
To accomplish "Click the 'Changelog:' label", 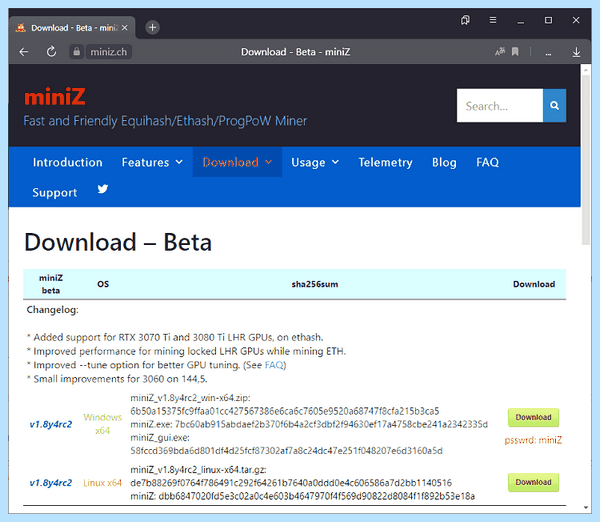I will tap(52, 310).
